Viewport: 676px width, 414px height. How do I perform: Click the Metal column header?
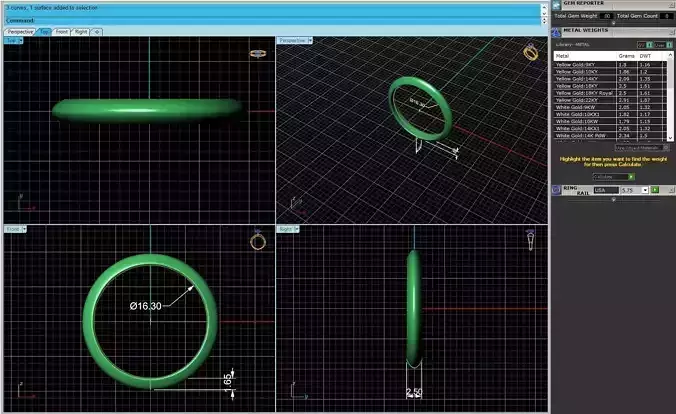point(585,56)
